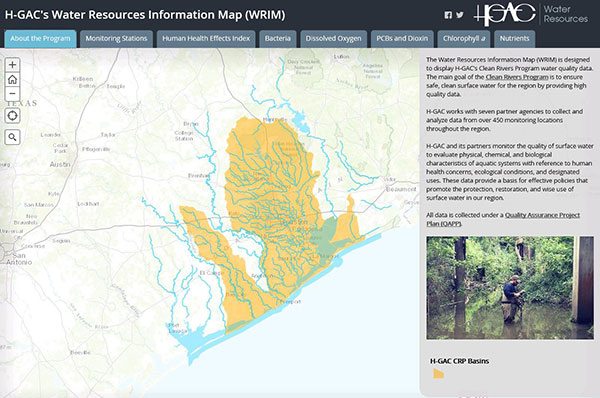Click the home extent icon
Screen dimensions: 600x398
pyautogui.click(x=12, y=79)
